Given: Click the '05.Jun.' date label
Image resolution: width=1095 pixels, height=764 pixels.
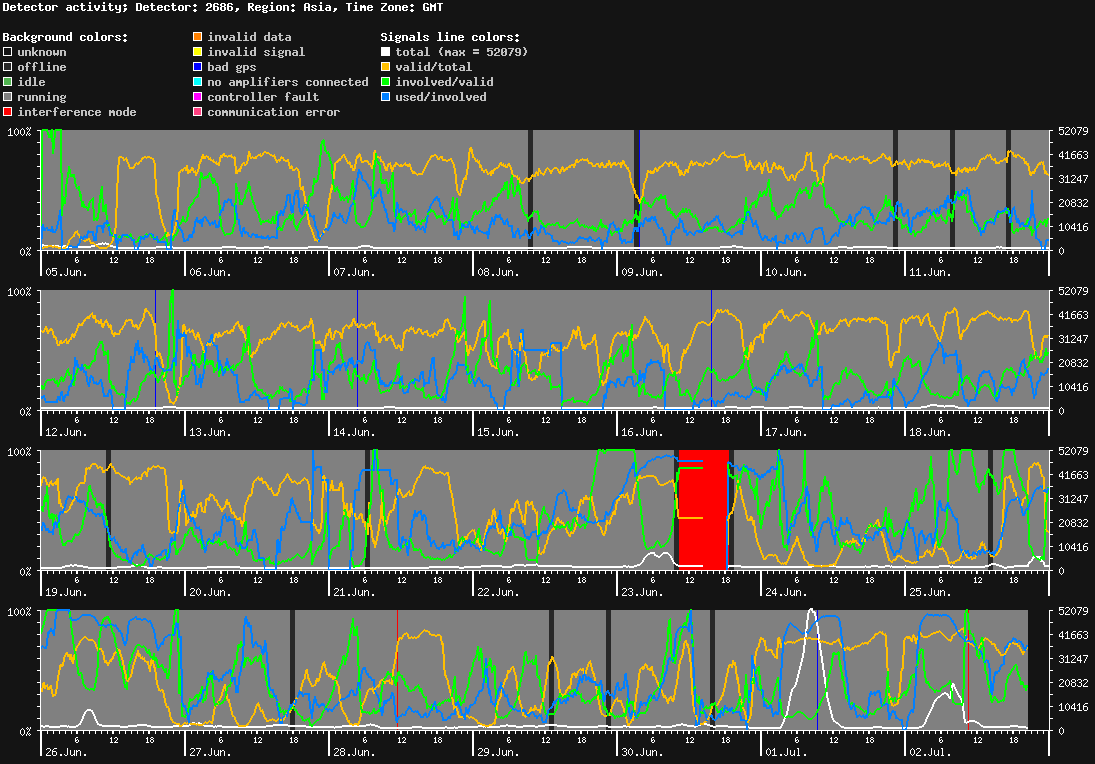Looking at the screenshot, I should [66, 272].
